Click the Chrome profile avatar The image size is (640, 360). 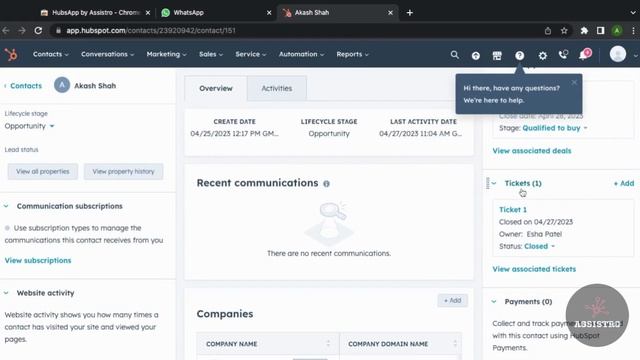[617, 31]
